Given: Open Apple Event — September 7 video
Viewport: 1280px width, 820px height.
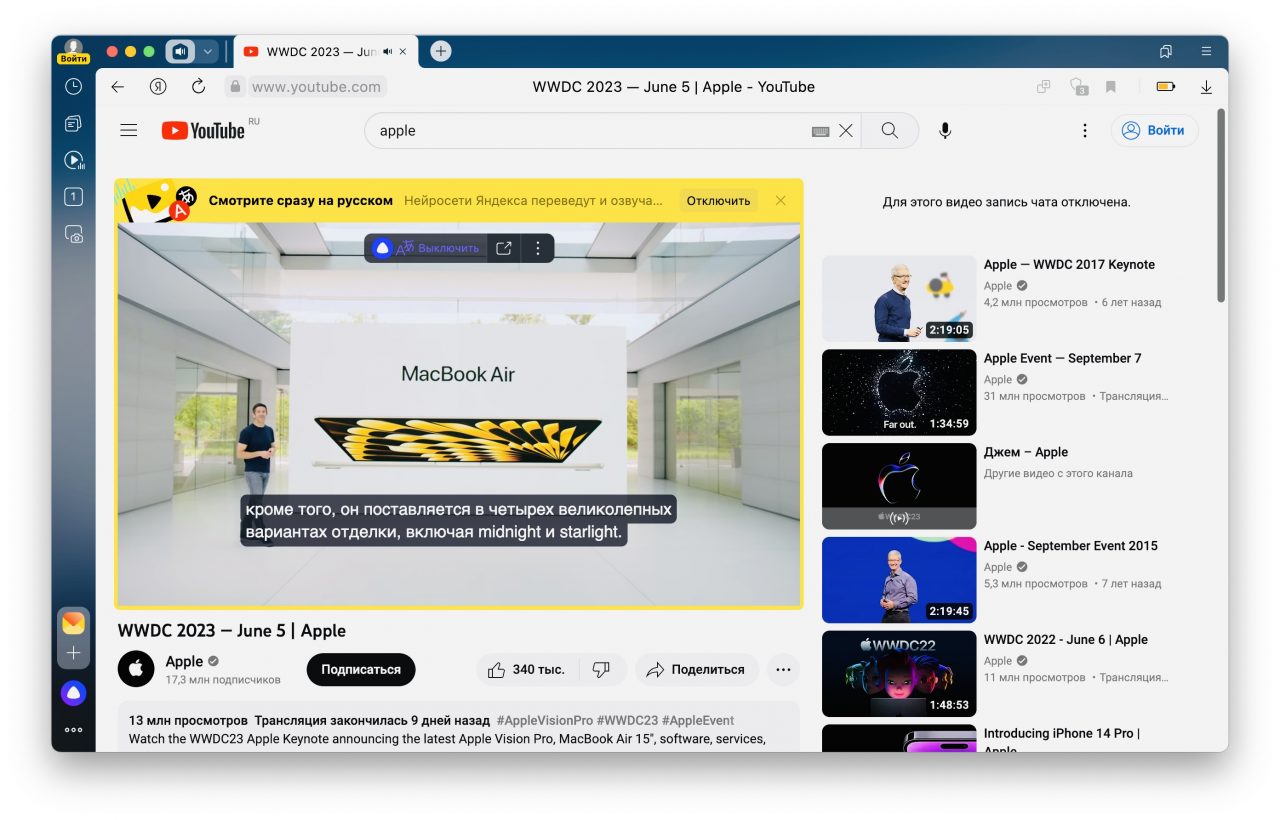Looking at the screenshot, I should tap(899, 392).
